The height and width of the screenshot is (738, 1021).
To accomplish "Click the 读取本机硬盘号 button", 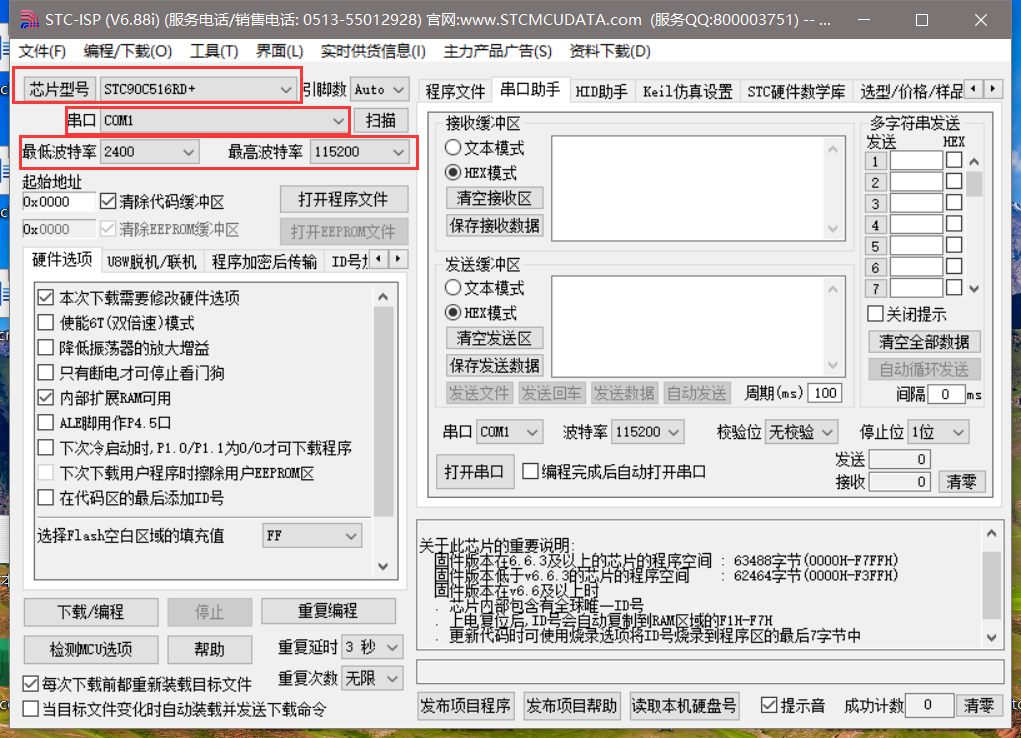I will click(684, 705).
